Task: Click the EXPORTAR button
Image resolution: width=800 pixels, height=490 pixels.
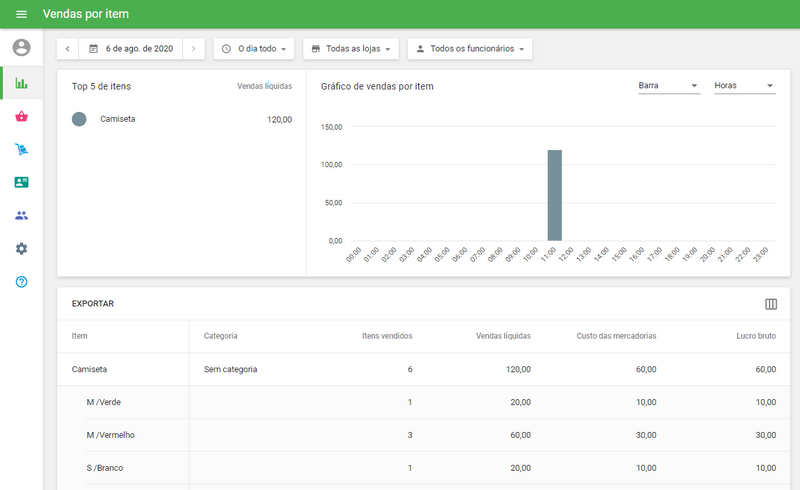Action: (93, 303)
